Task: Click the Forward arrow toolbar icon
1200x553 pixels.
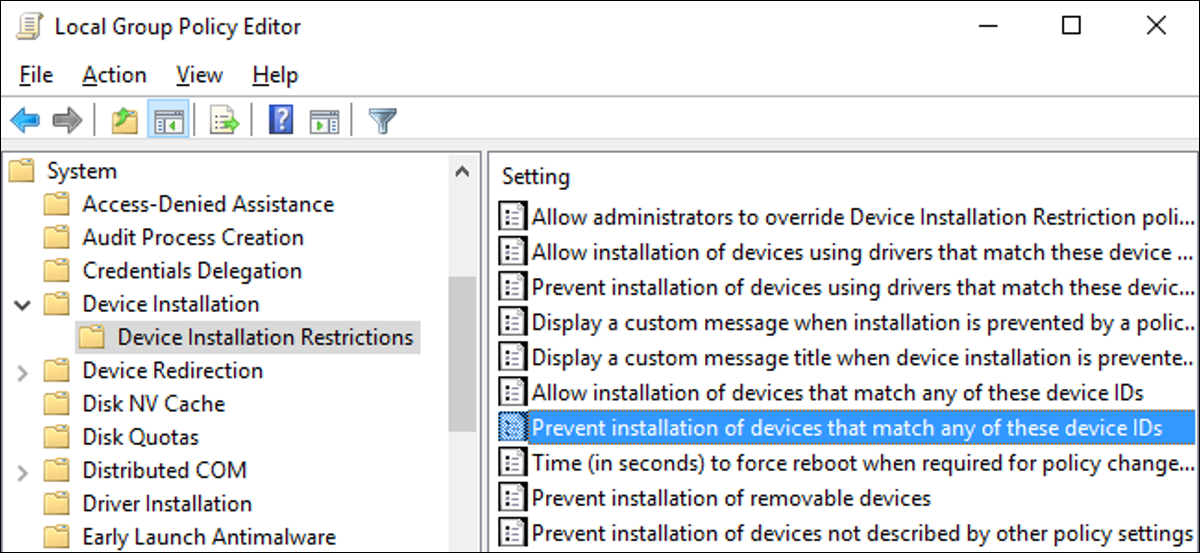Action: [x=66, y=122]
